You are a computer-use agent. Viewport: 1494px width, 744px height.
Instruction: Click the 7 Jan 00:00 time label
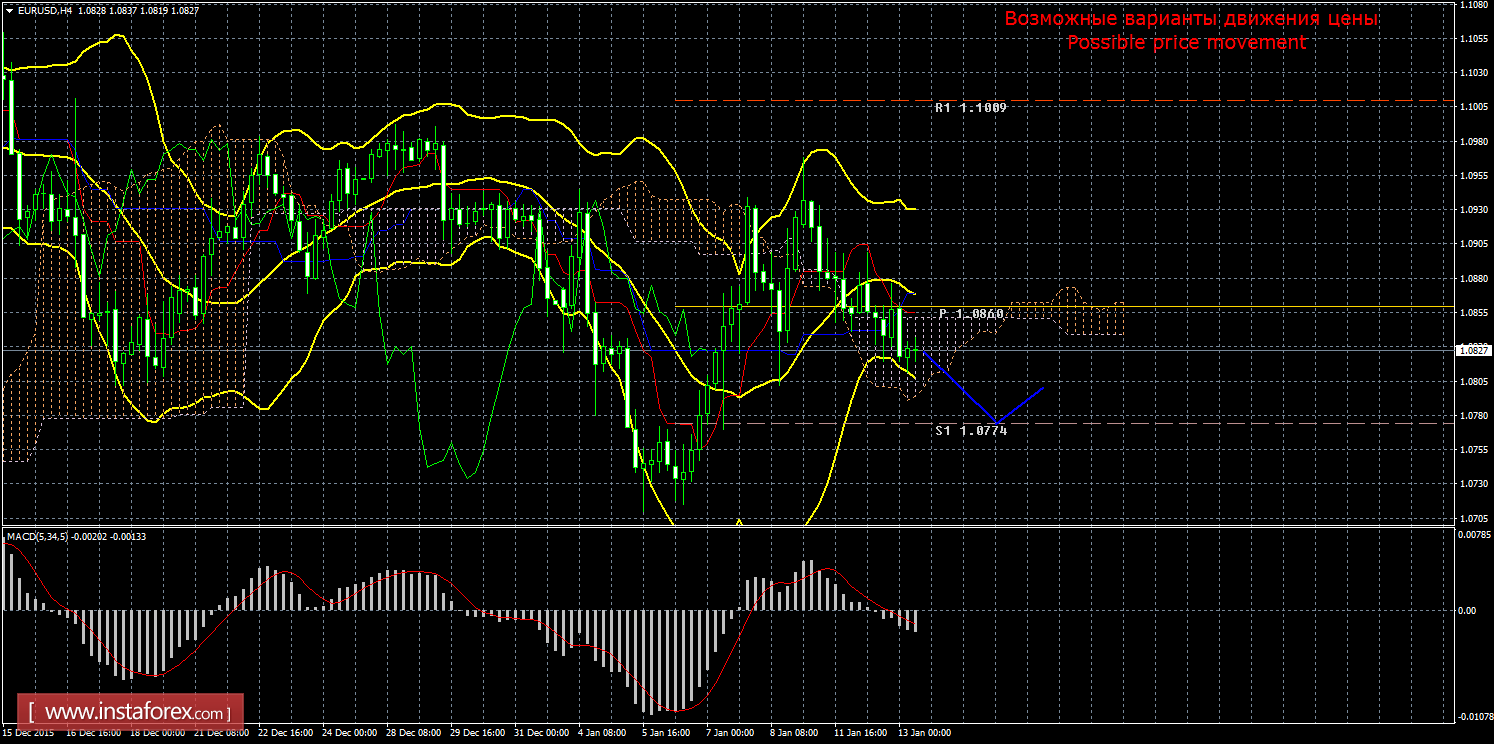pyautogui.click(x=730, y=733)
